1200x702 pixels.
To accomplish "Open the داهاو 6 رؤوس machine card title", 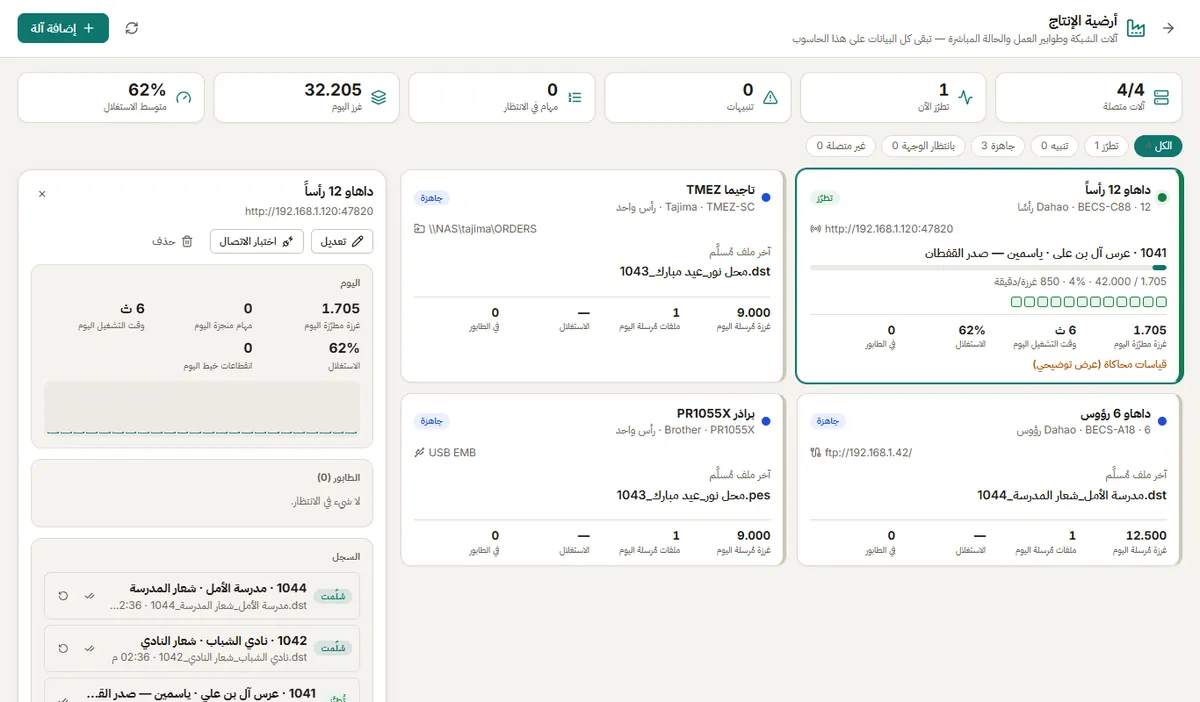I will pyautogui.click(x=1116, y=413).
